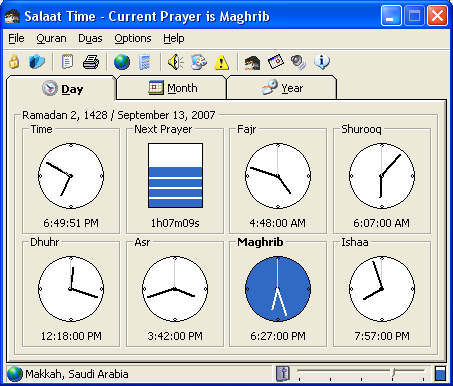Click the yellow warning triangle icon
The image size is (453, 386).
222,62
